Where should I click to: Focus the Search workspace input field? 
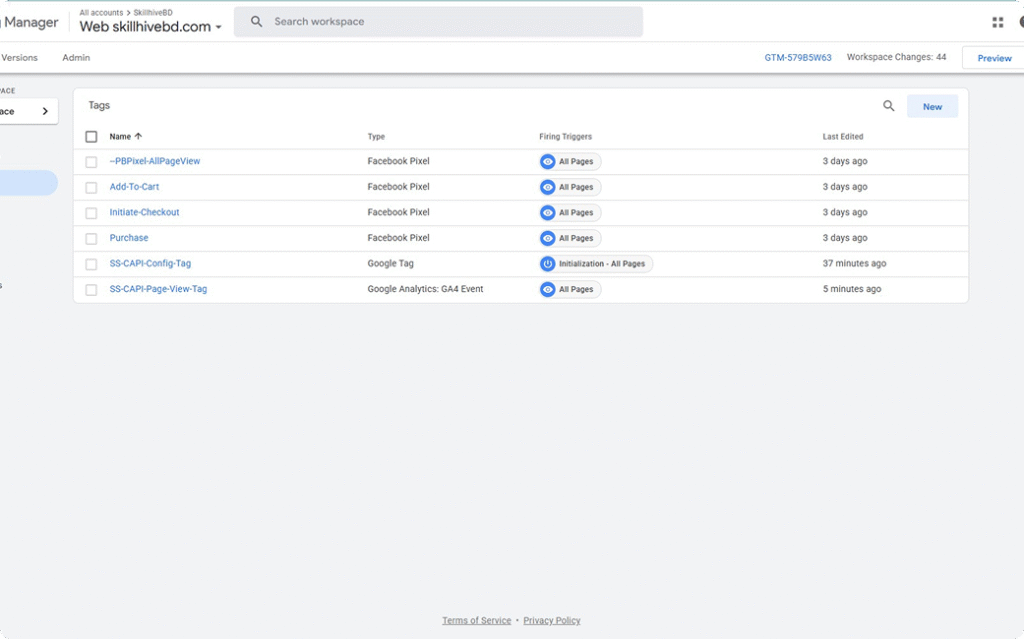pyautogui.click(x=438, y=22)
